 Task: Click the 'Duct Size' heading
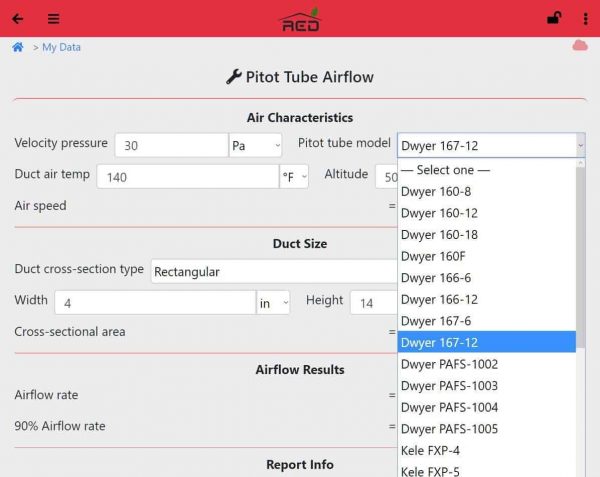(x=300, y=244)
